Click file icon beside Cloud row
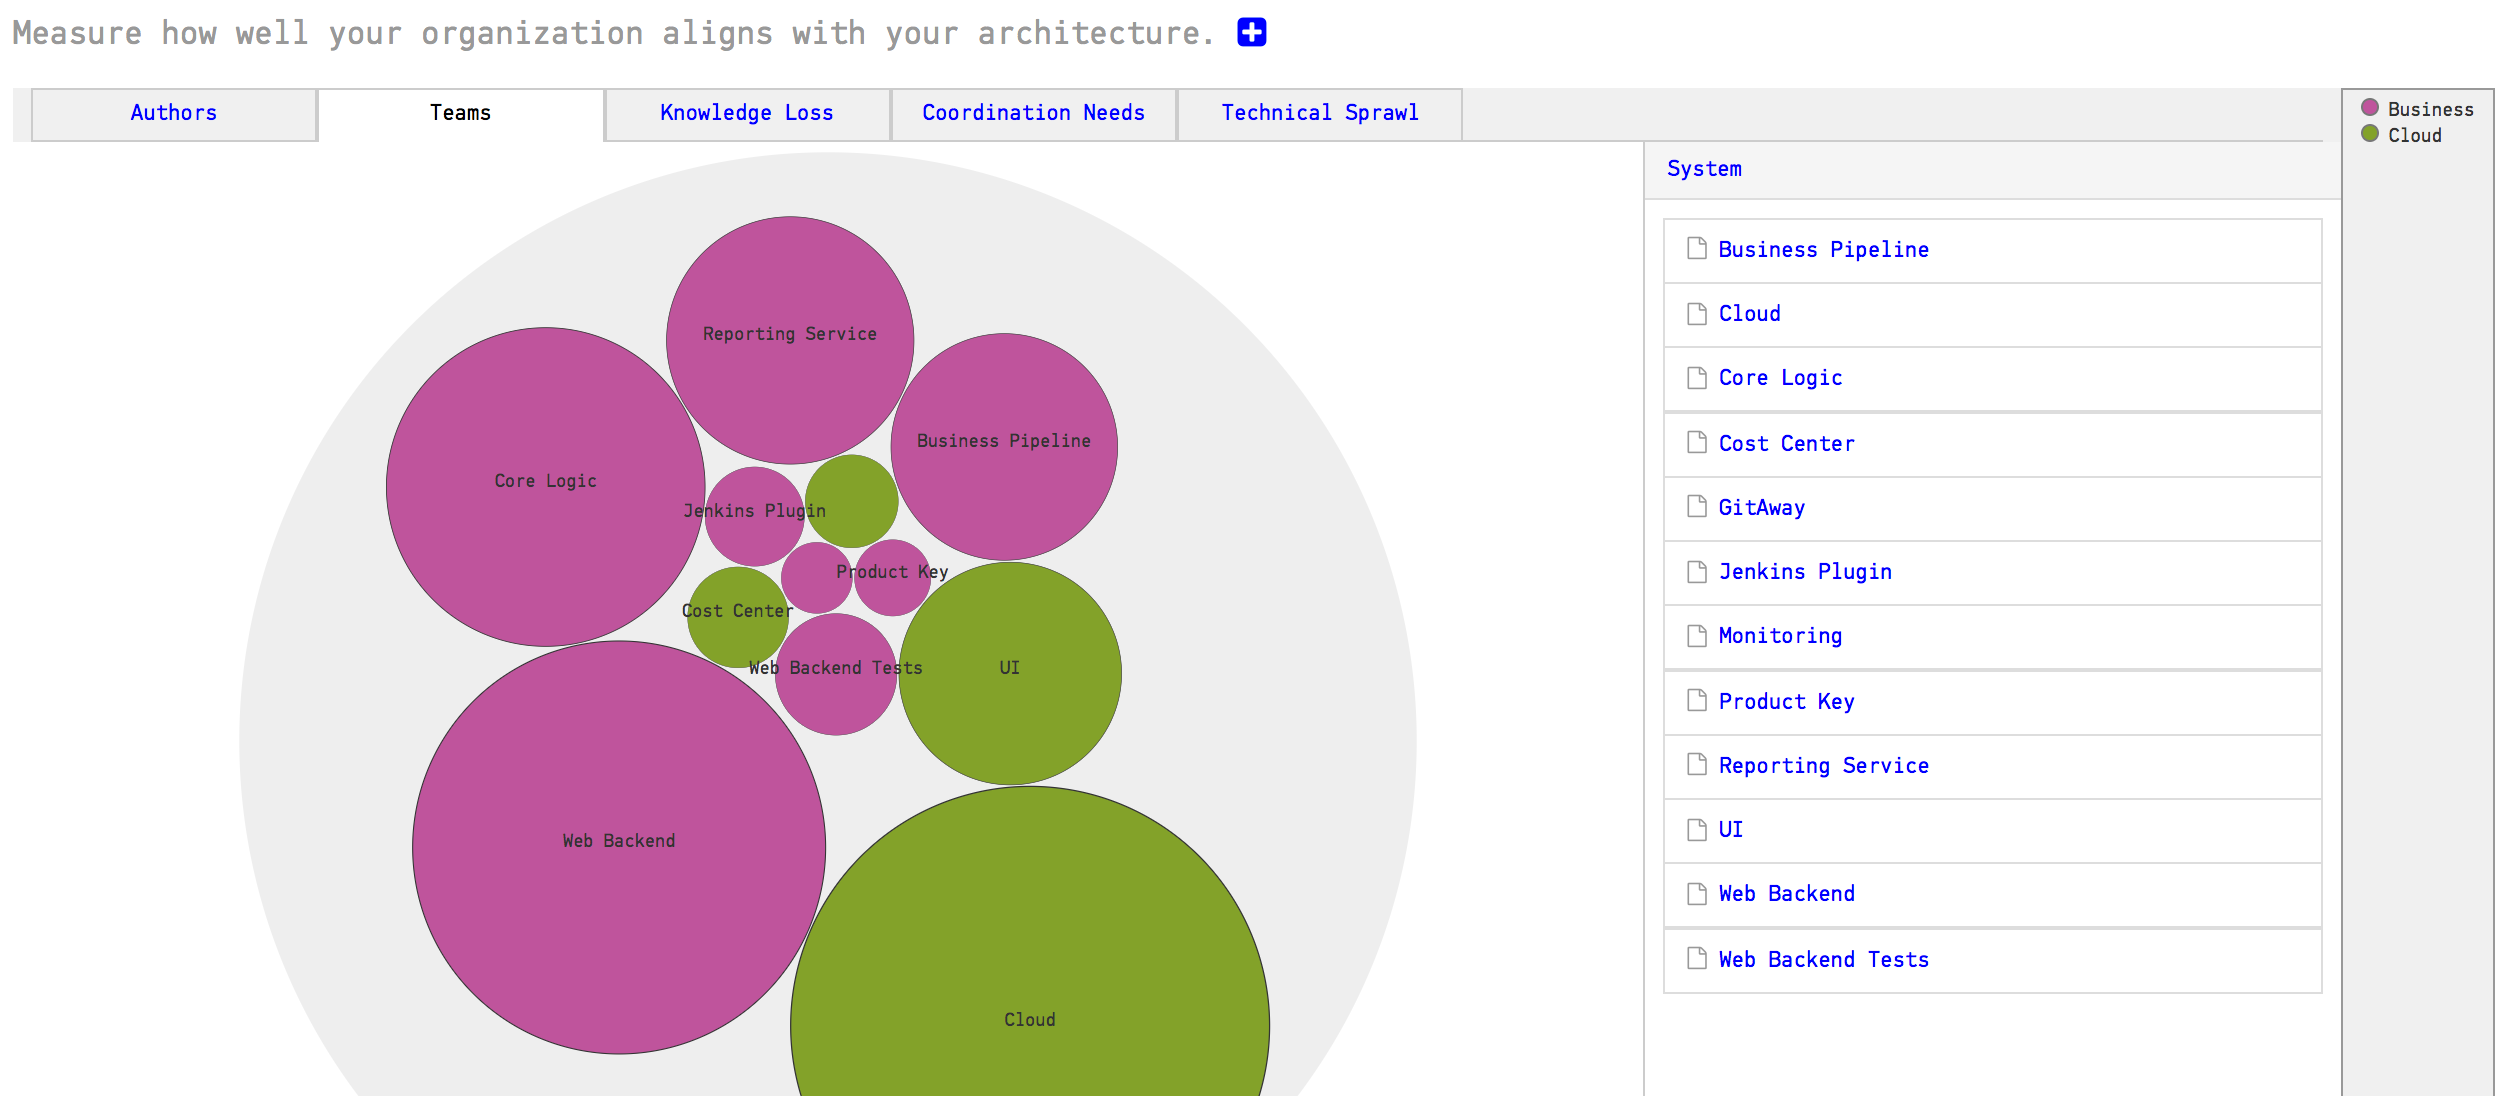 point(1696,313)
